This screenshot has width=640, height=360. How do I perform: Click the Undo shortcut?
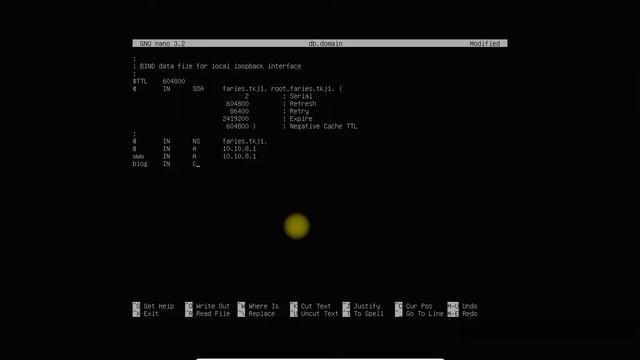pos(462,306)
